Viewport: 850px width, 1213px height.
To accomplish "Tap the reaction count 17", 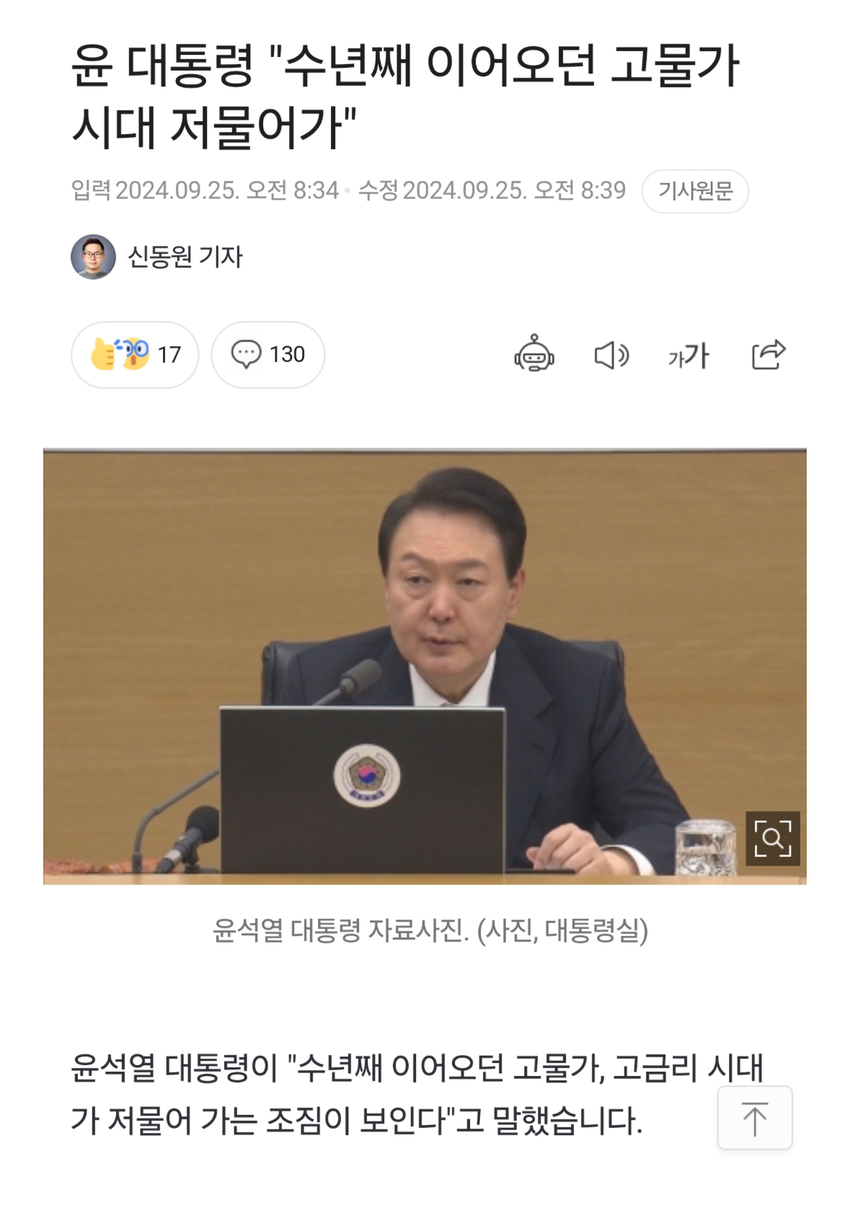I will [169, 354].
